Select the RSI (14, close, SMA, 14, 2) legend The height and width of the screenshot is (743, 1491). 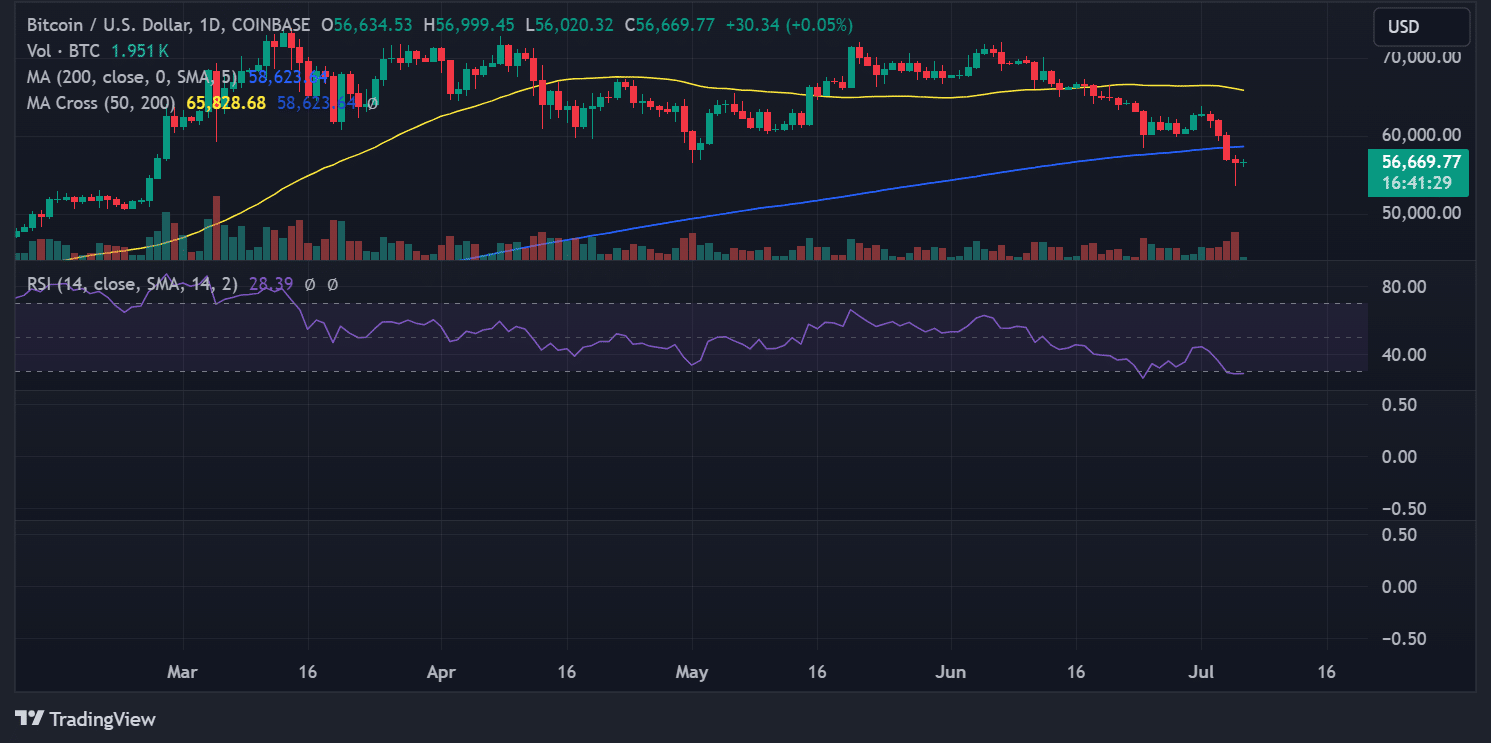(x=132, y=284)
